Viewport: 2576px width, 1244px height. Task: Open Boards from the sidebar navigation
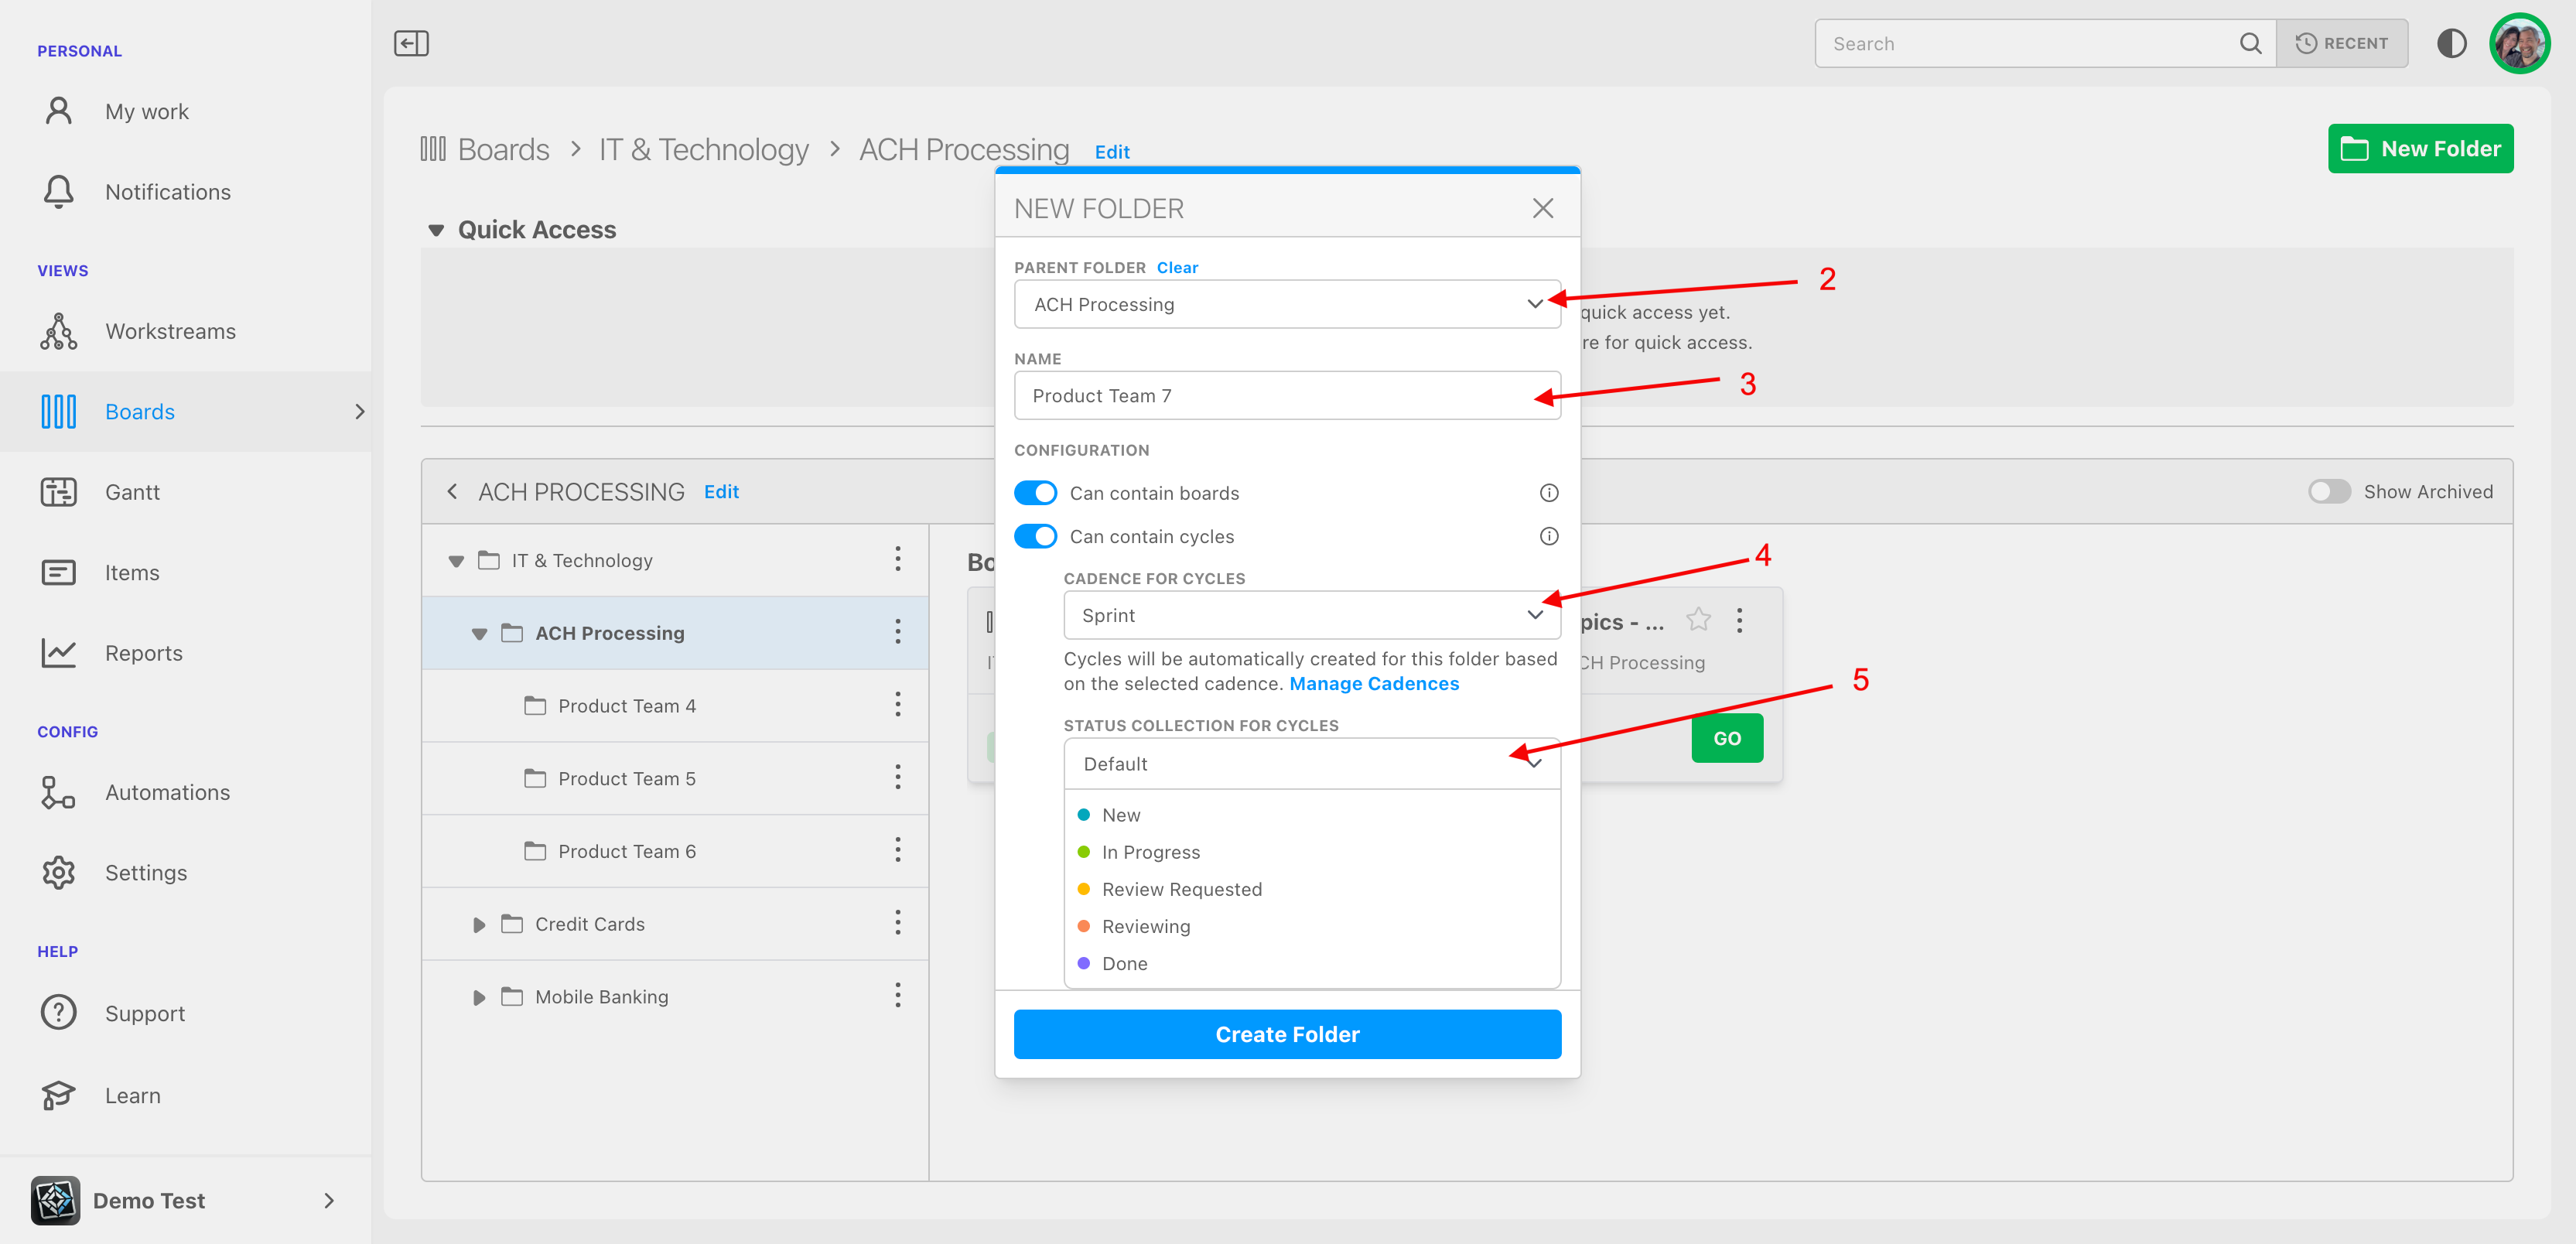tap(139, 411)
